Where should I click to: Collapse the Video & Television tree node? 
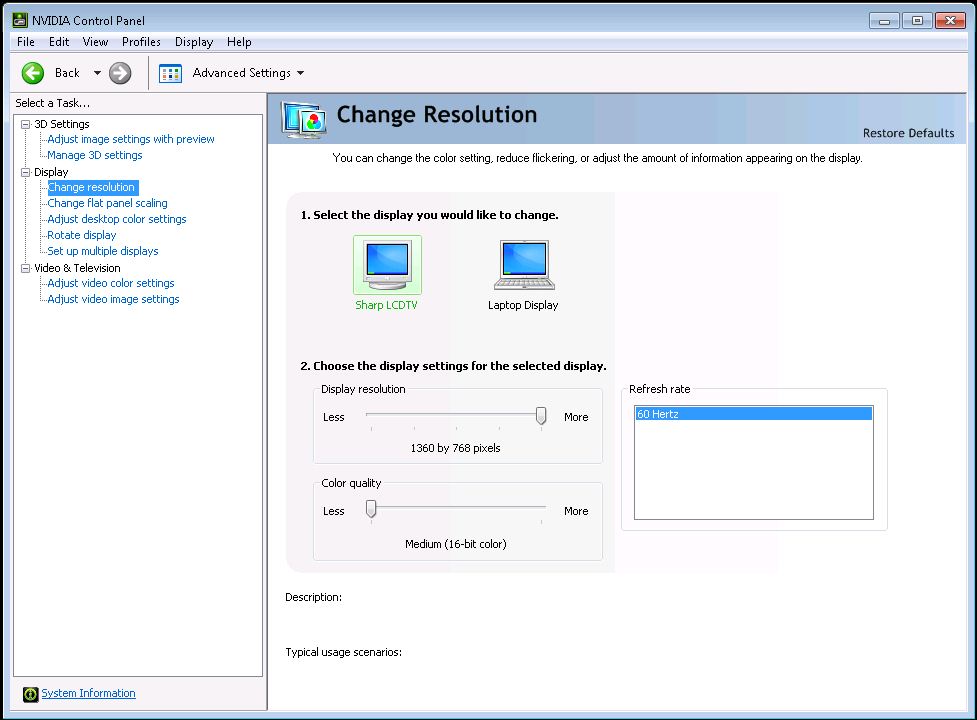(26, 268)
